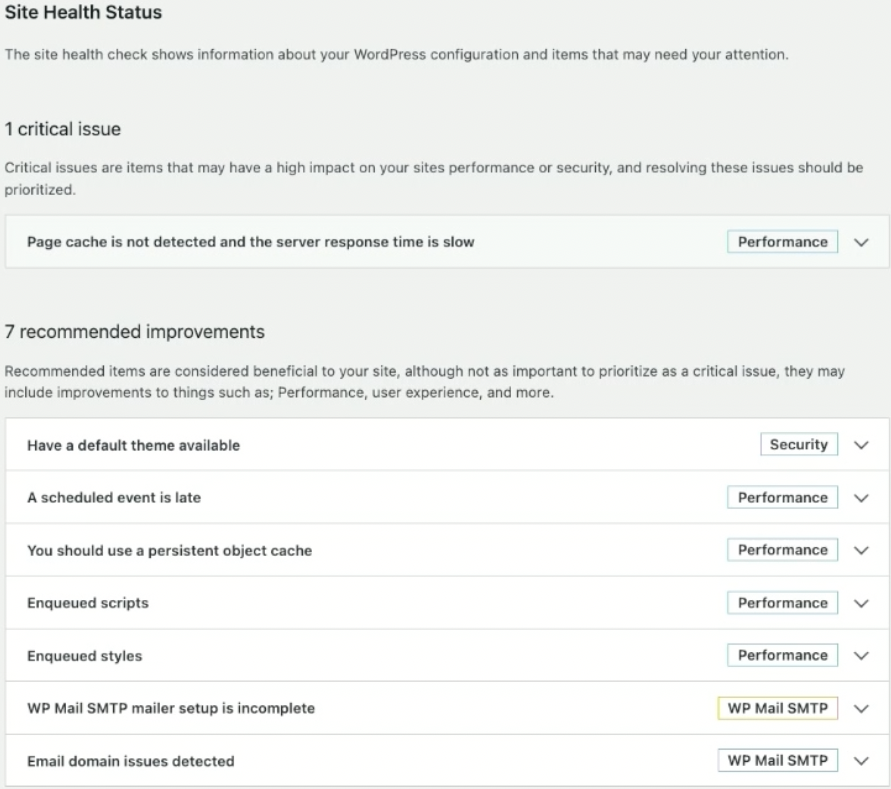Click the '1 critical issue' heading
The image size is (891, 789).
(x=63, y=129)
